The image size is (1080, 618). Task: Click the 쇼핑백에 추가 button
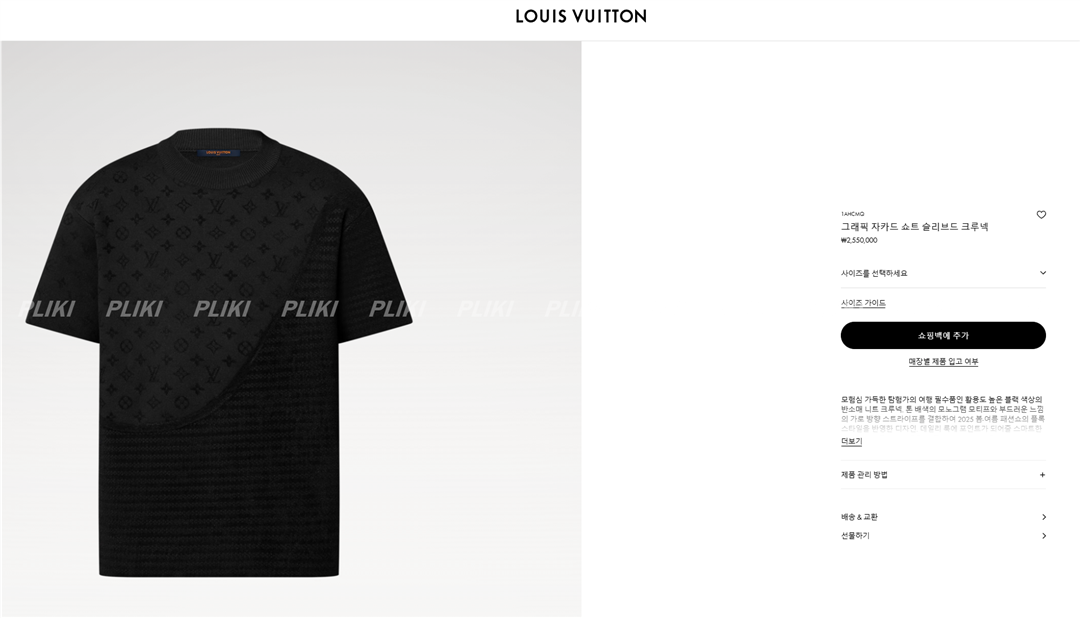[x=943, y=336]
